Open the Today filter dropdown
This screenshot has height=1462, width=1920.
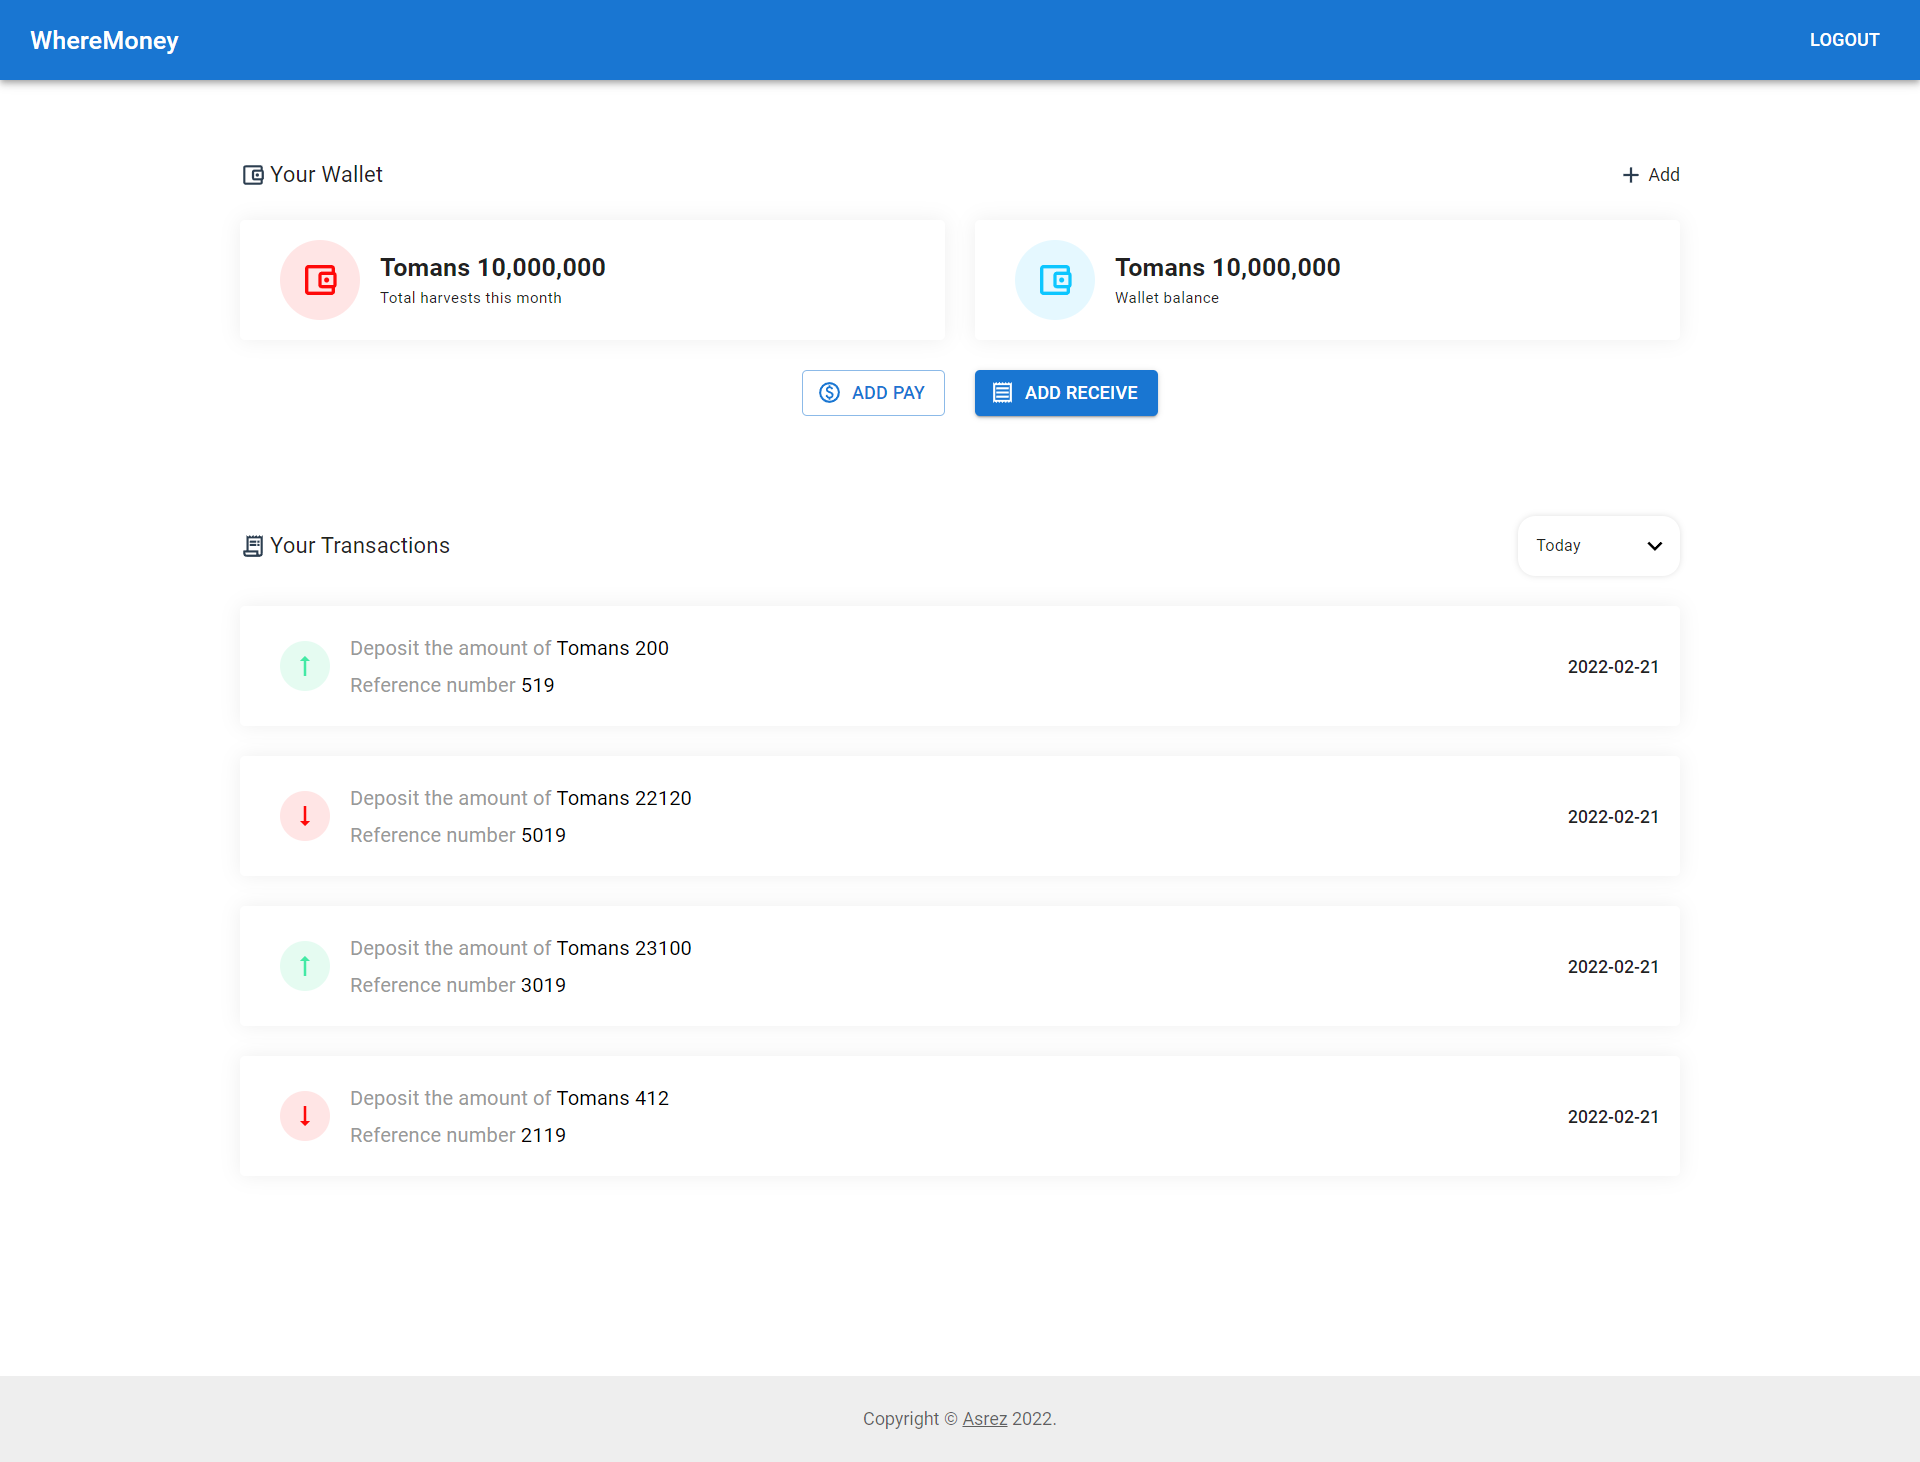pos(1597,546)
